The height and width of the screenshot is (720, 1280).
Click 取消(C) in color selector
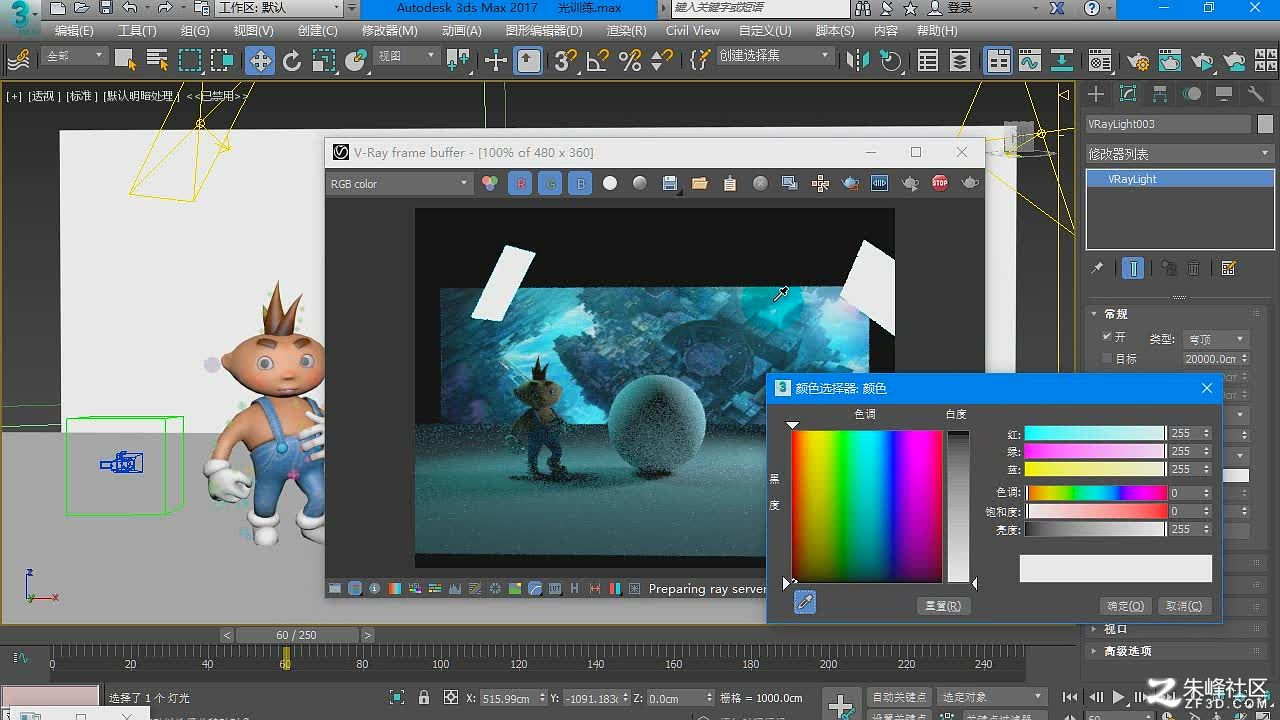coord(1184,606)
